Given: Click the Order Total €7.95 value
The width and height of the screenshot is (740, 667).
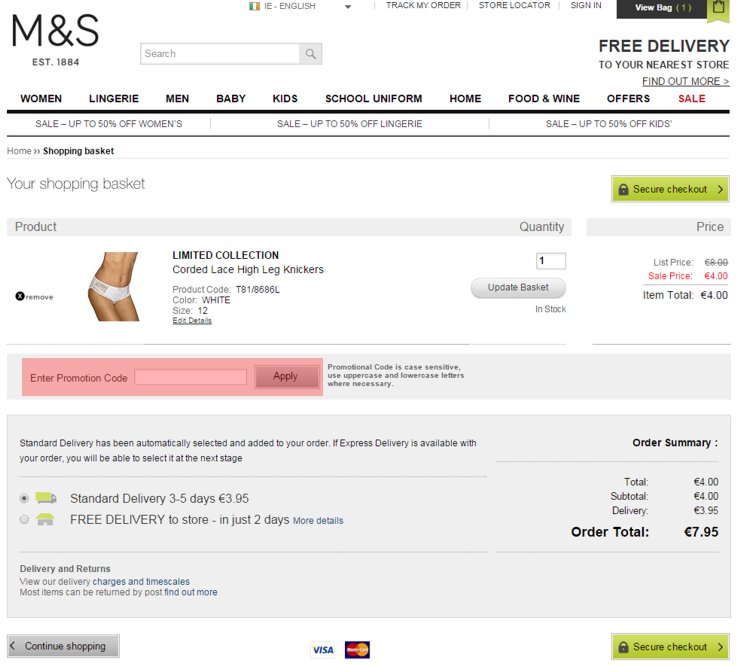Looking at the screenshot, I should pyautogui.click(x=701, y=532).
